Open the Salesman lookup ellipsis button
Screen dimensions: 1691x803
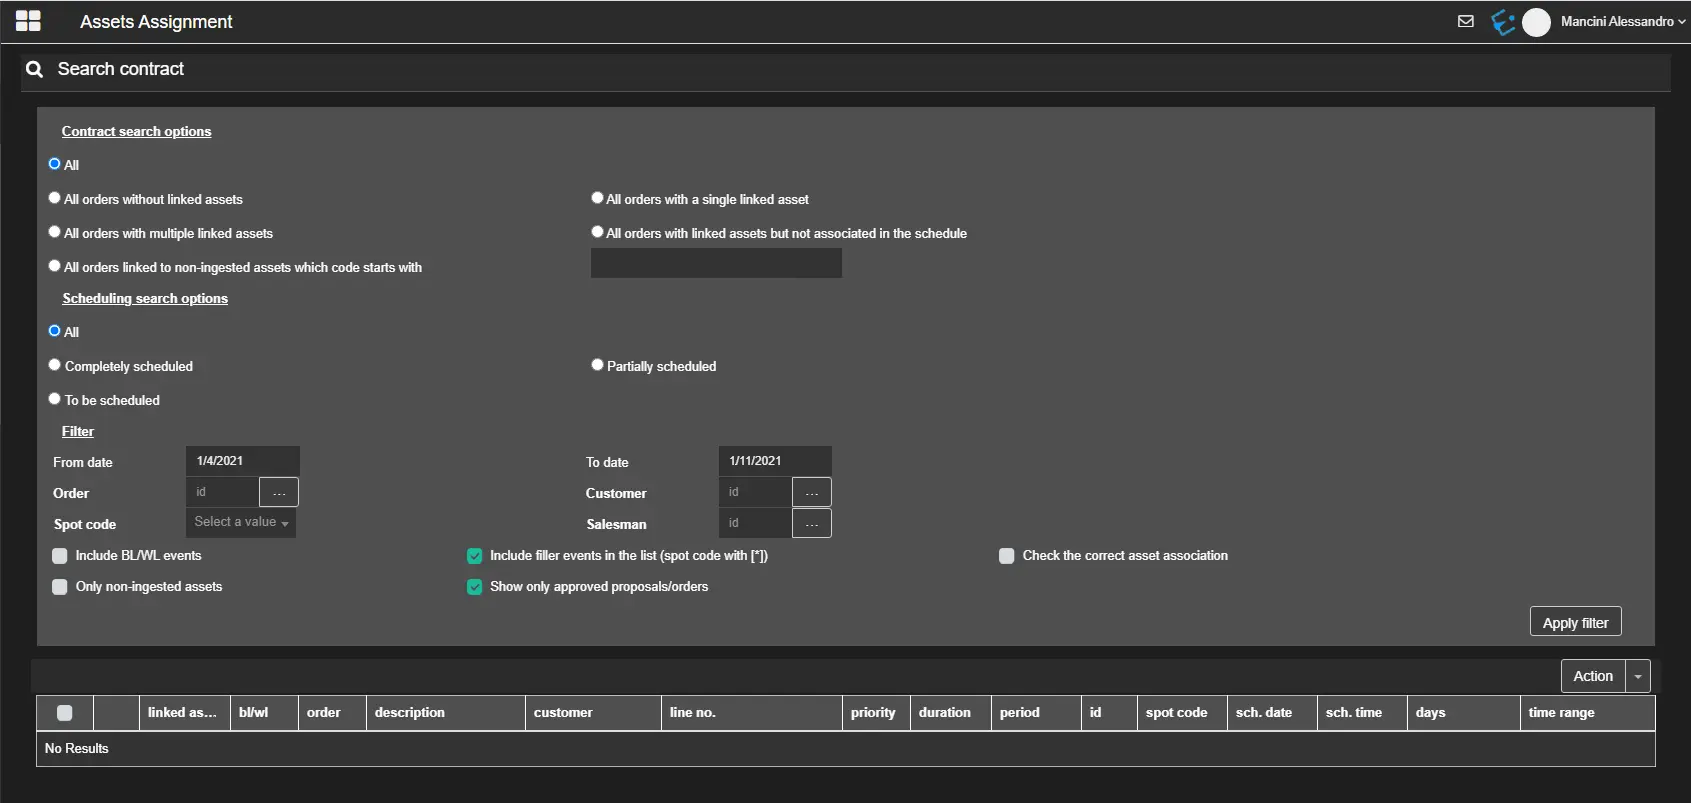point(811,523)
